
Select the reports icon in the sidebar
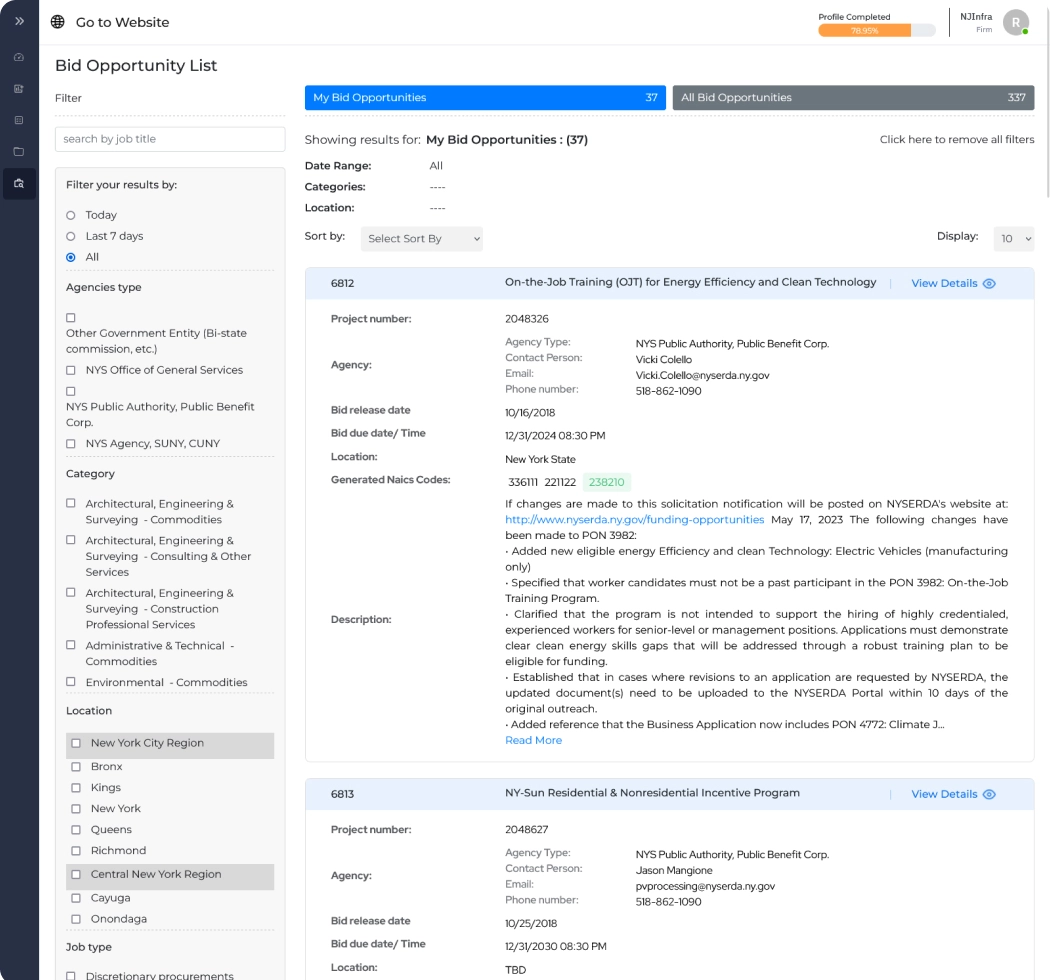click(19, 89)
